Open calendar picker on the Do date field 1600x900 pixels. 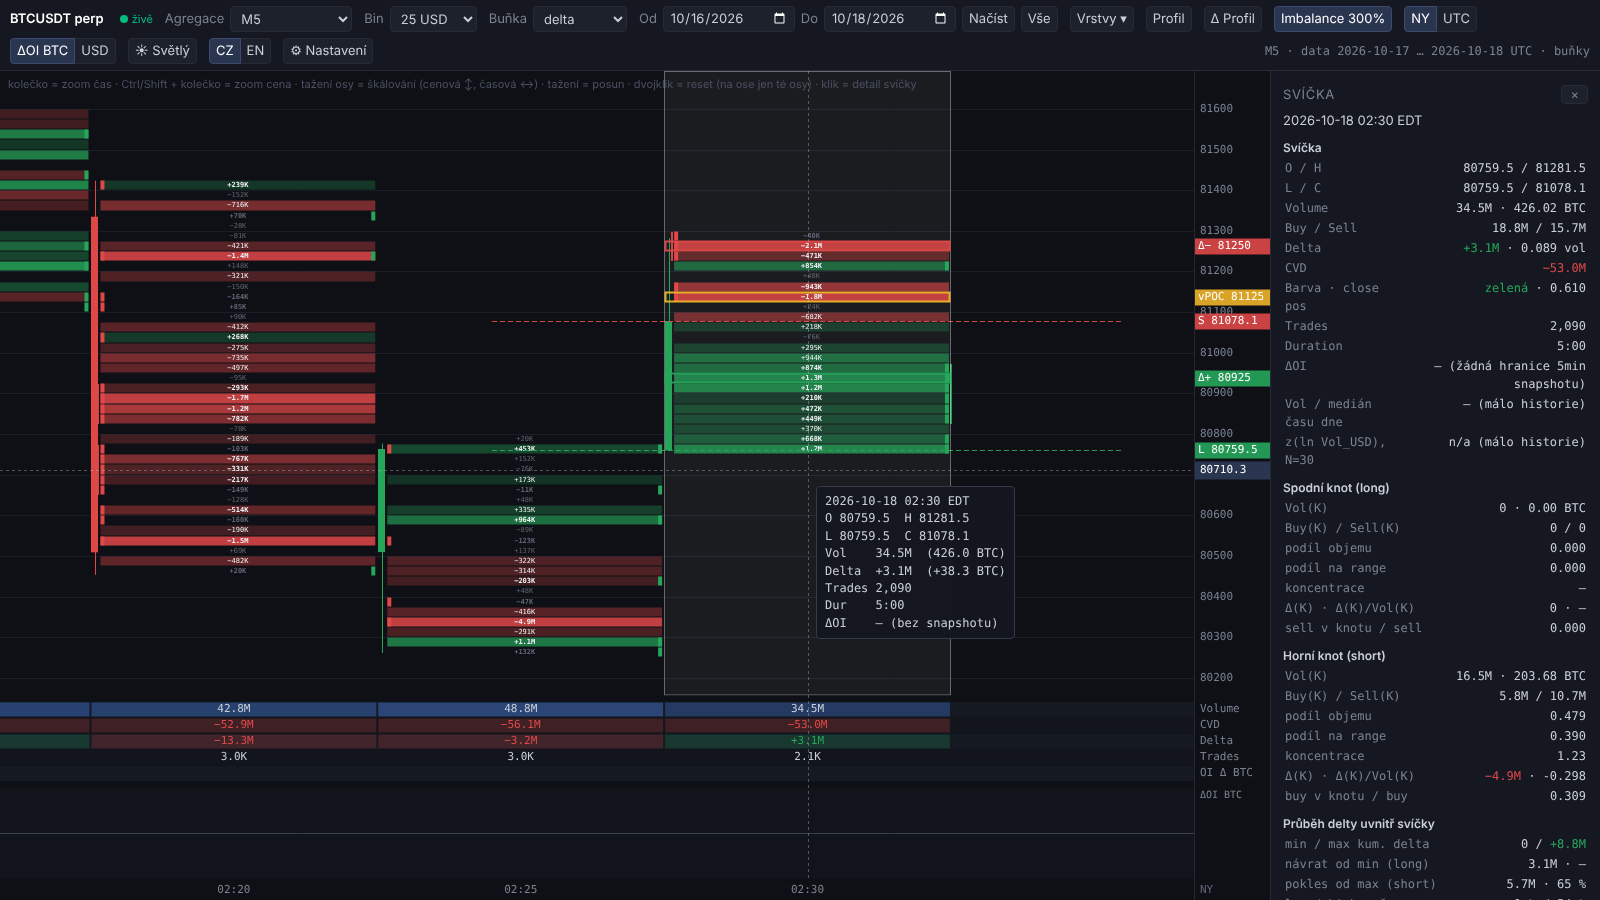coord(940,19)
